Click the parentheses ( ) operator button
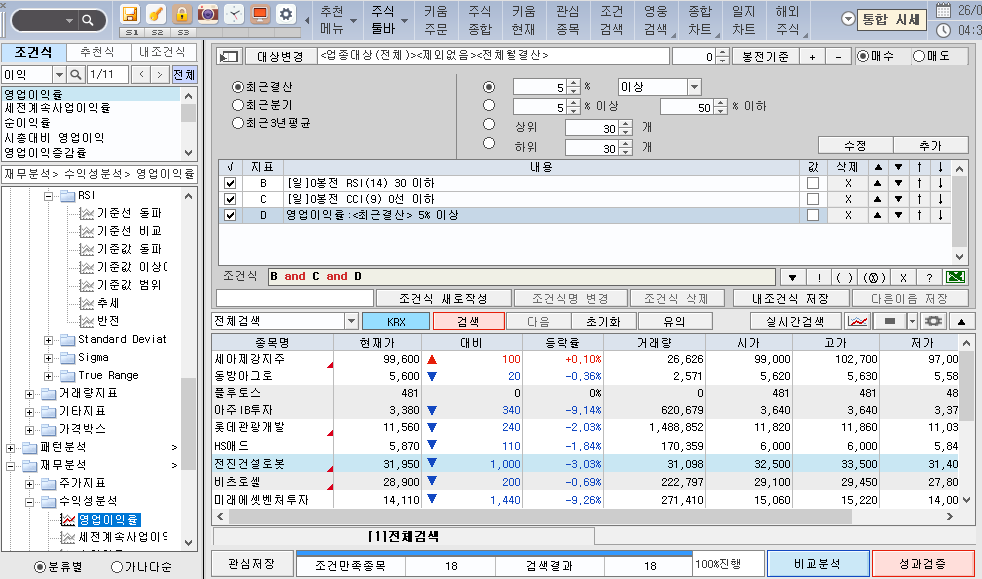982x579 pixels. 845,277
